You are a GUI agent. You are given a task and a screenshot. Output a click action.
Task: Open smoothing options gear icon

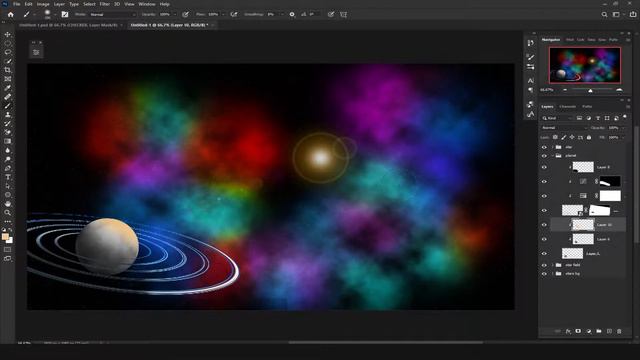pyautogui.click(x=292, y=14)
